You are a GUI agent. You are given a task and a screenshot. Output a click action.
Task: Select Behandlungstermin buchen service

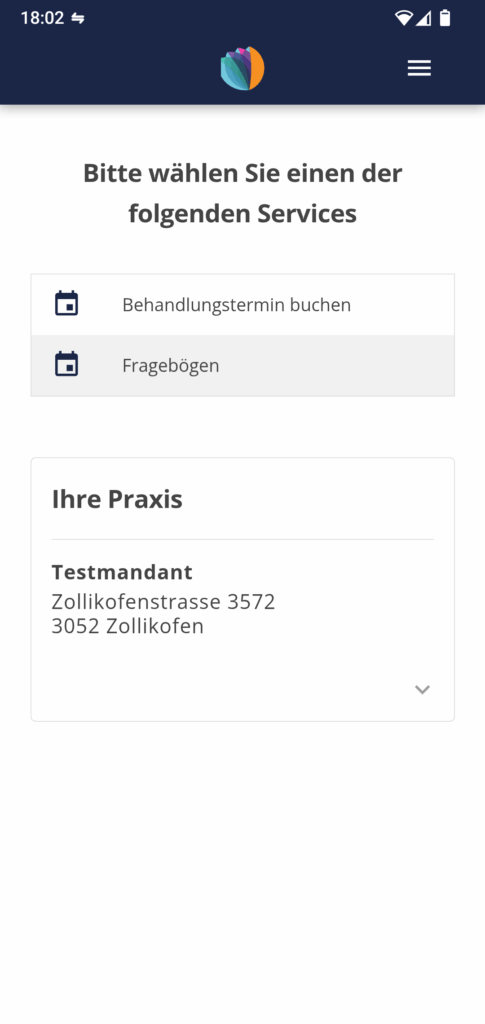click(242, 305)
